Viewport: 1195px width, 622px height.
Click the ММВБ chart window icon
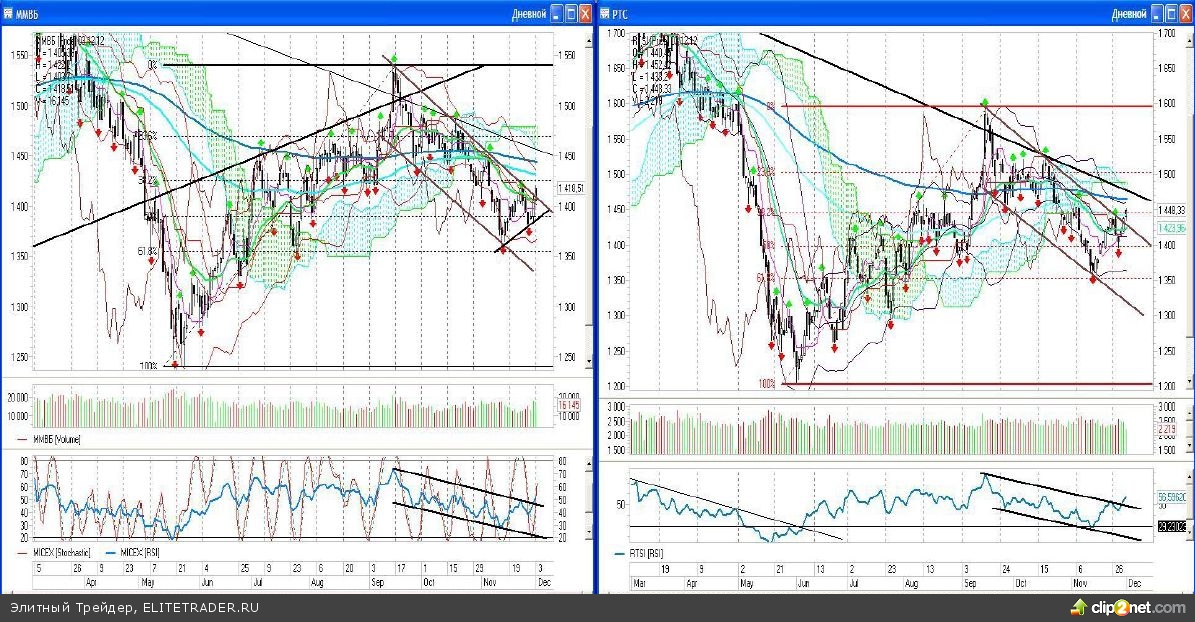8,13
